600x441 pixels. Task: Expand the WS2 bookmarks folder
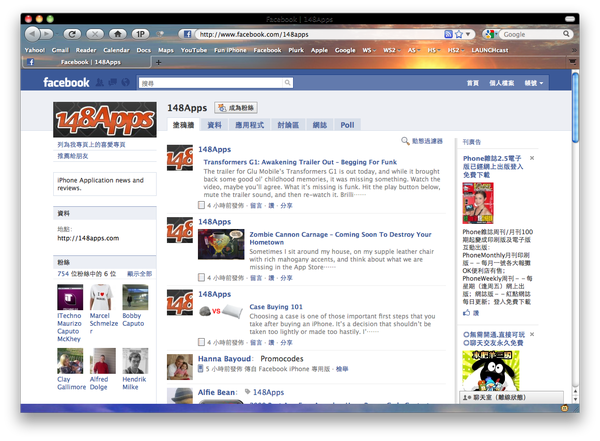(392, 50)
